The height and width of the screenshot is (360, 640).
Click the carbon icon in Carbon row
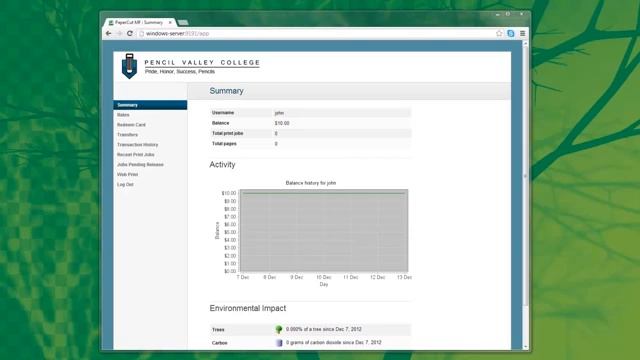tap(279, 342)
